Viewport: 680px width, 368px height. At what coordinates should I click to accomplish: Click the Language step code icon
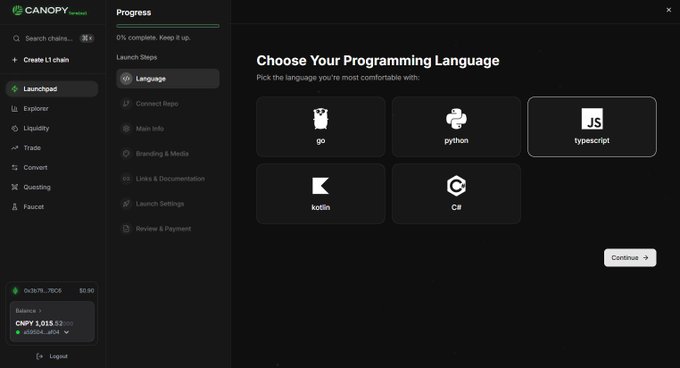pyautogui.click(x=126, y=78)
